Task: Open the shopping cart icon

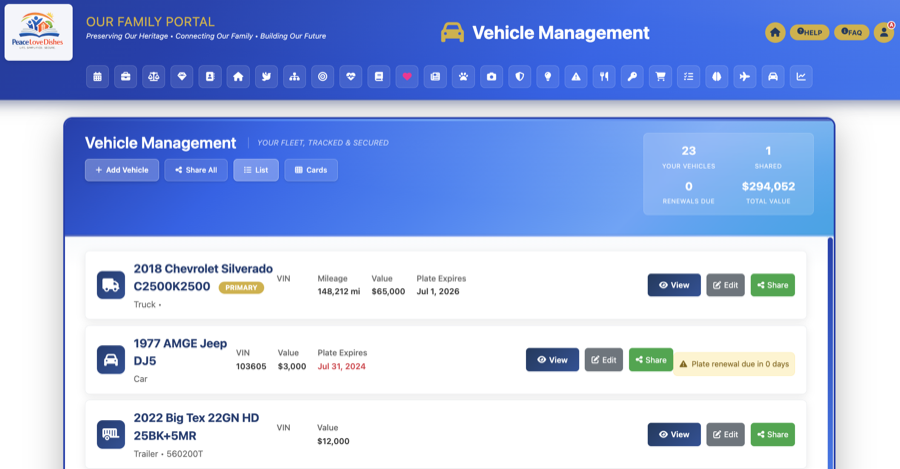Action: point(660,76)
